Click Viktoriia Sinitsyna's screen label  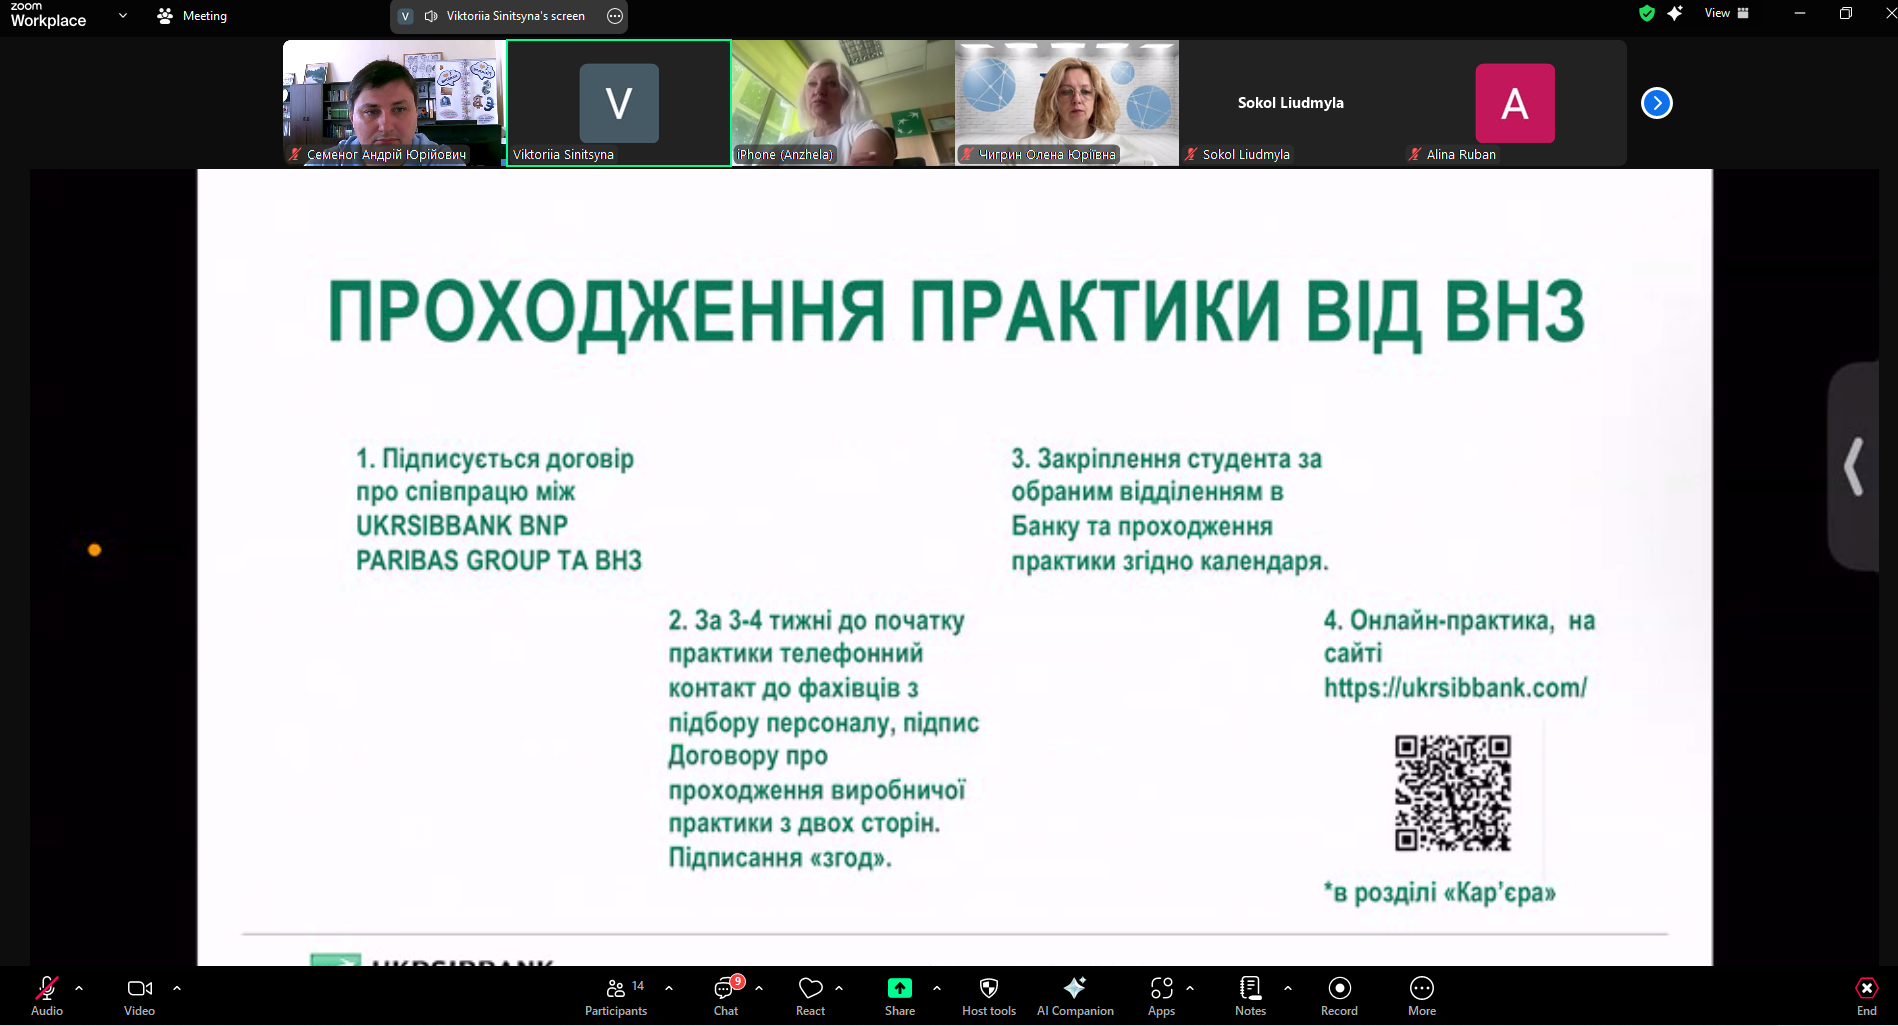(515, 16)
